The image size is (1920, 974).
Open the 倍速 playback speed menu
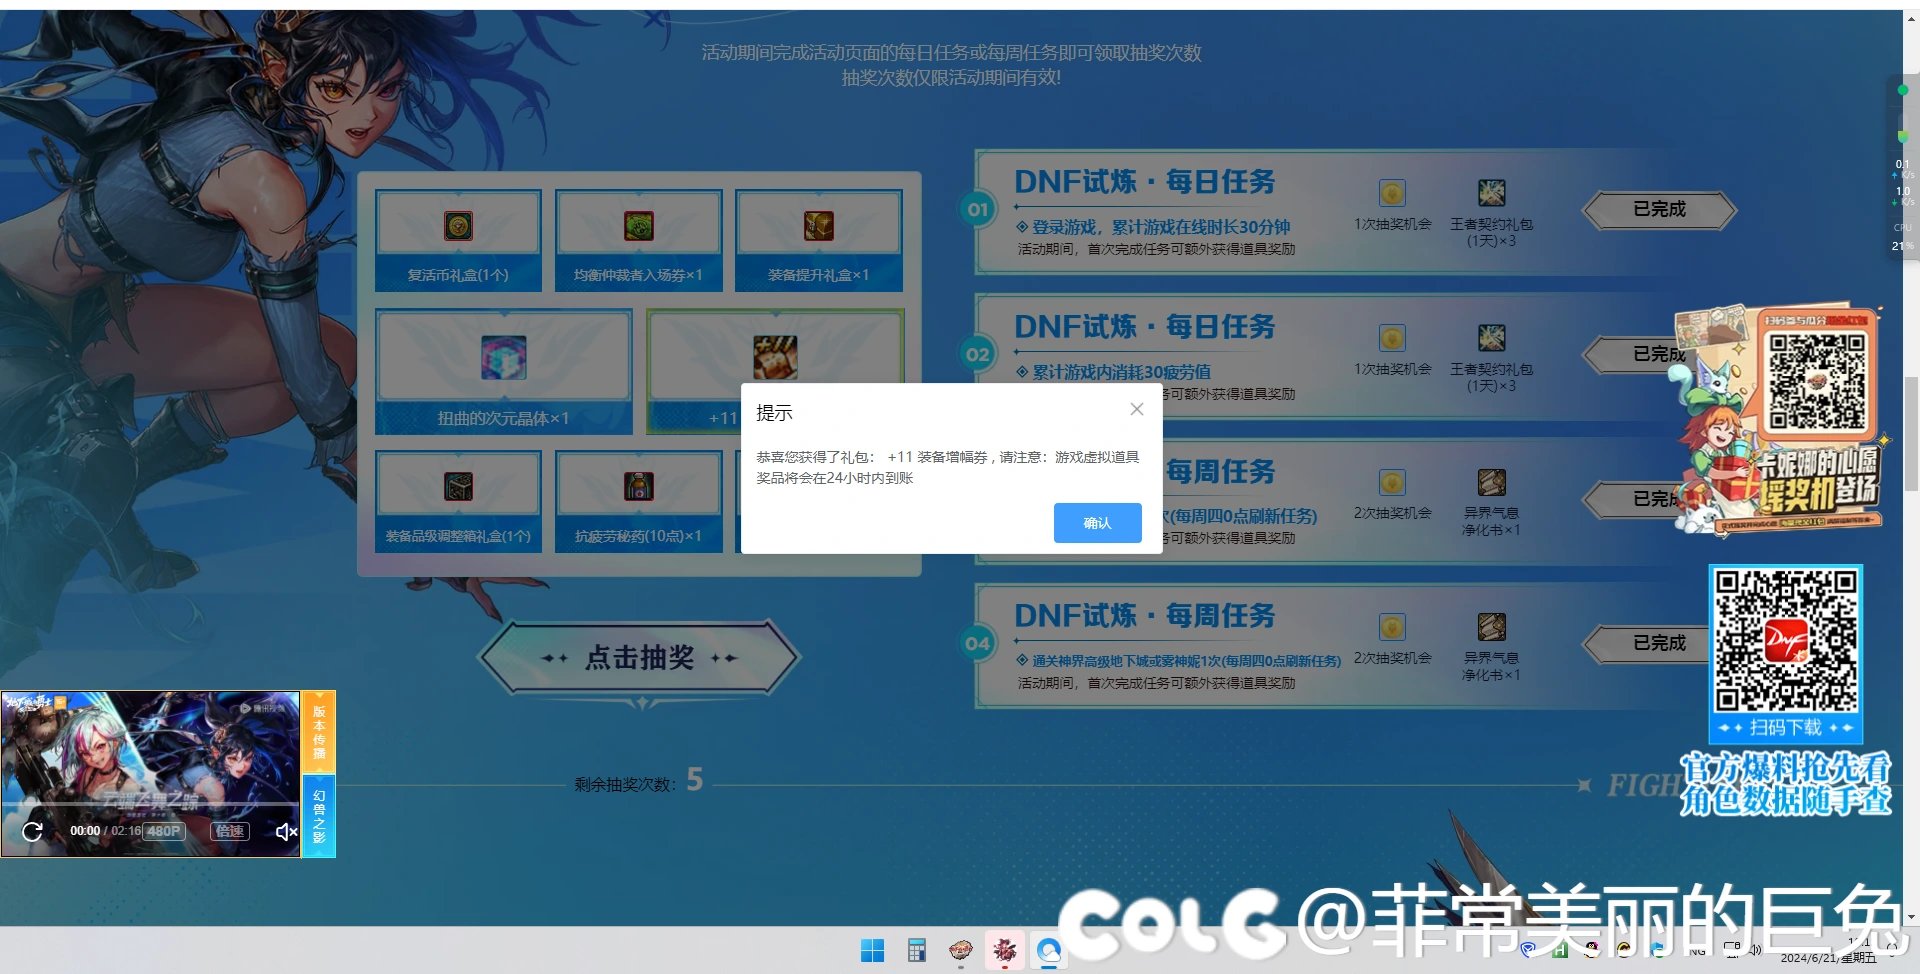point(230,831)
